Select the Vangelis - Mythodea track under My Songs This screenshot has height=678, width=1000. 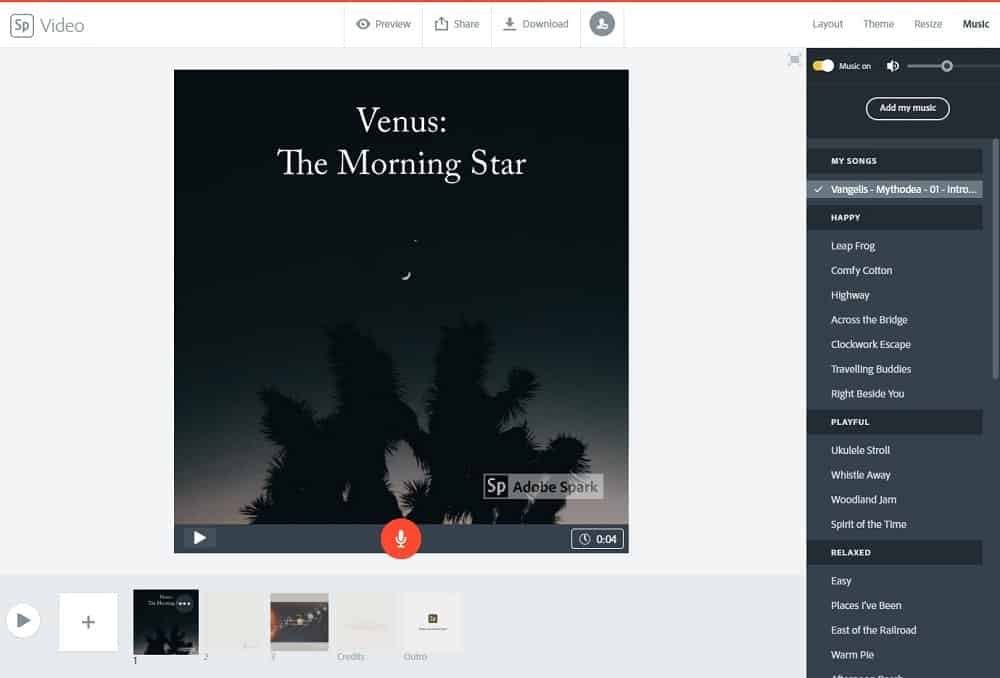click(x=900, y=187)
